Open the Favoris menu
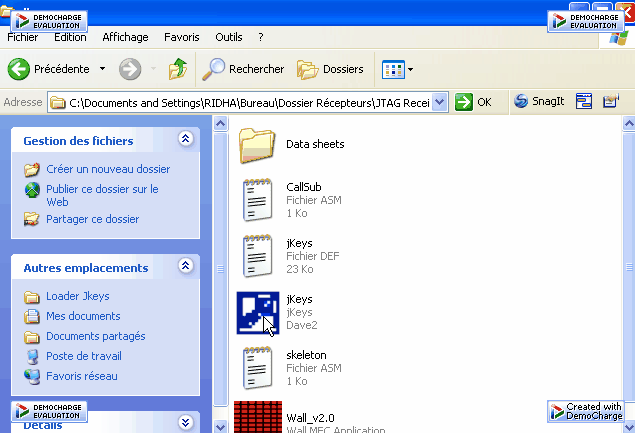635x433 pixels. tap(181, 37)
